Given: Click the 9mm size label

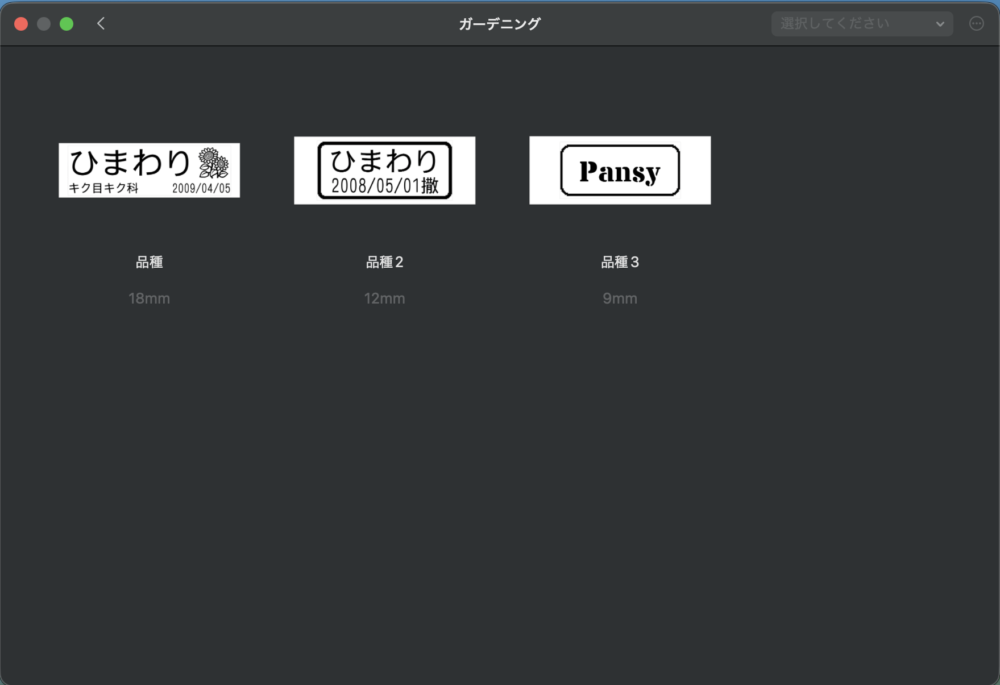Looking at the screenshot, I should (619, 298).
